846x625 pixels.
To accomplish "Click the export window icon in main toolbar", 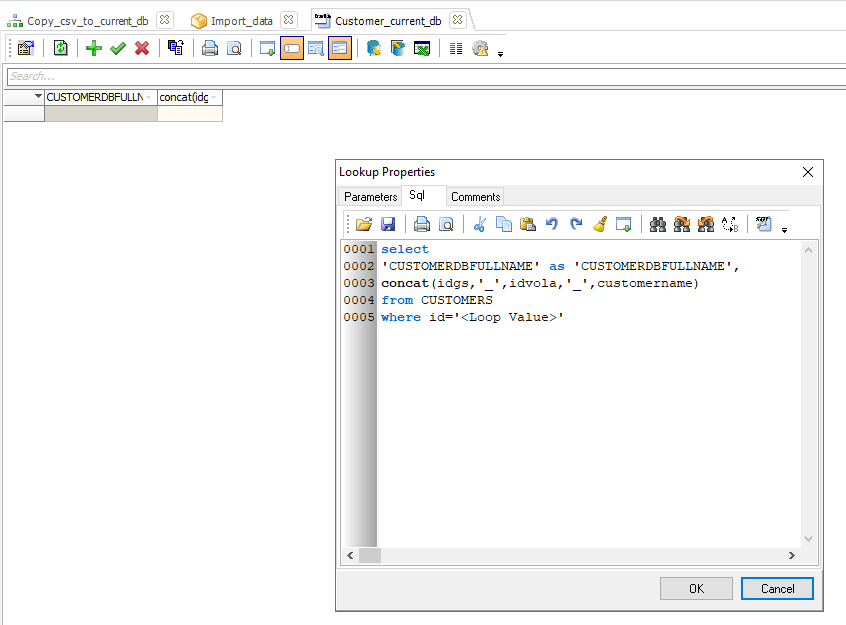I will (268, 49).
